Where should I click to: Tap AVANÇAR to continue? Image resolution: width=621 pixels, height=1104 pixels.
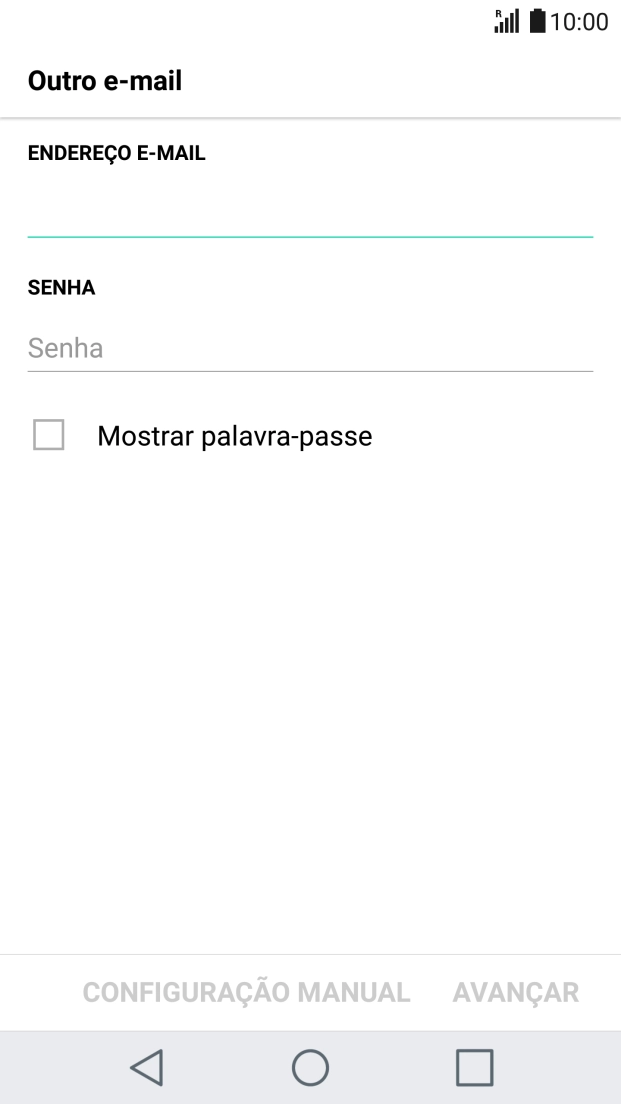515,992
